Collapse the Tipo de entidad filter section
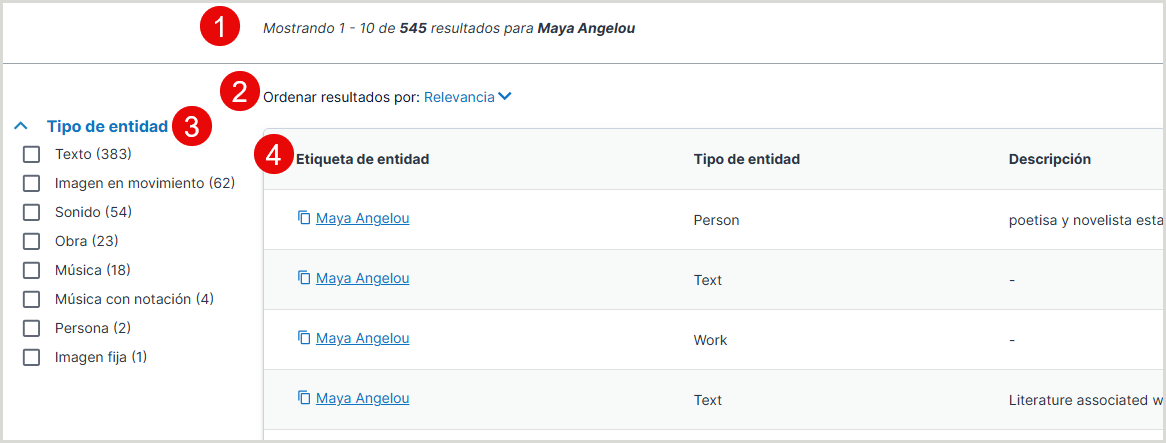 click(22, 126)
